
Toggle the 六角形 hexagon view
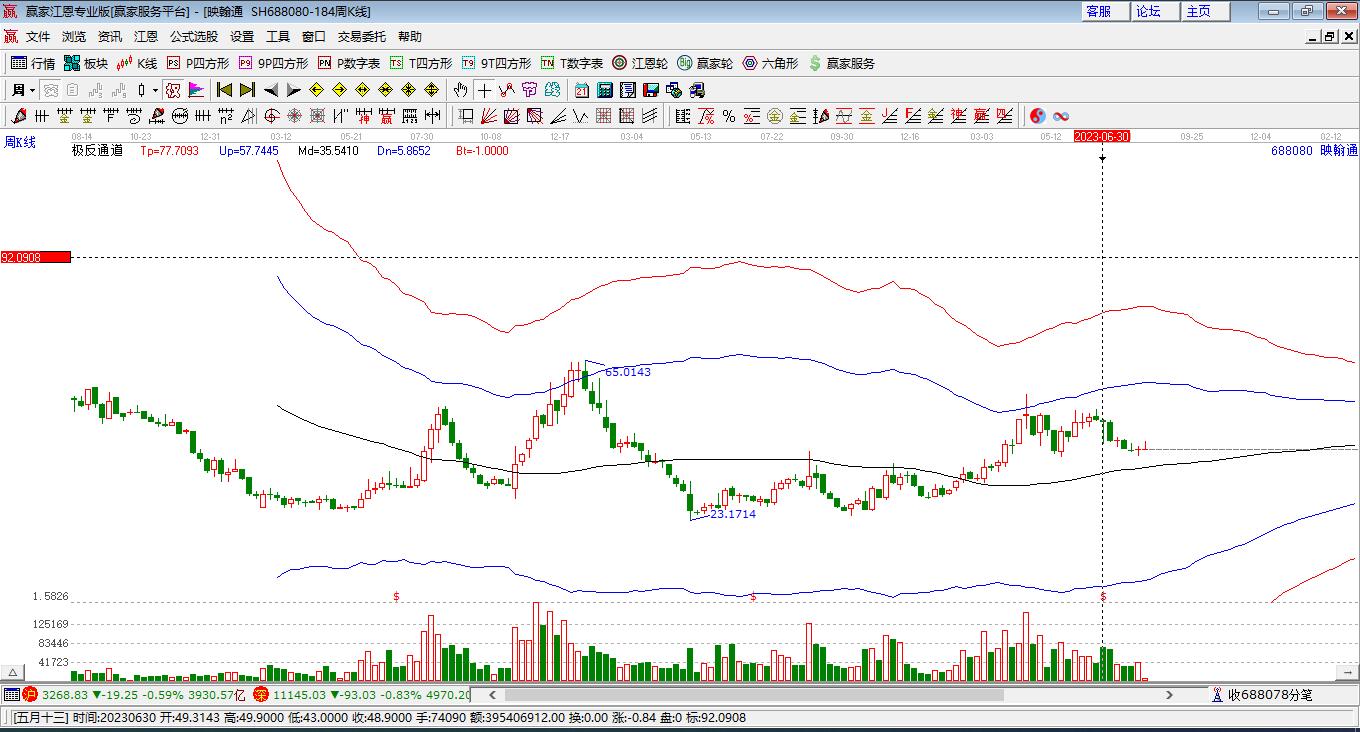coord(770,63)
